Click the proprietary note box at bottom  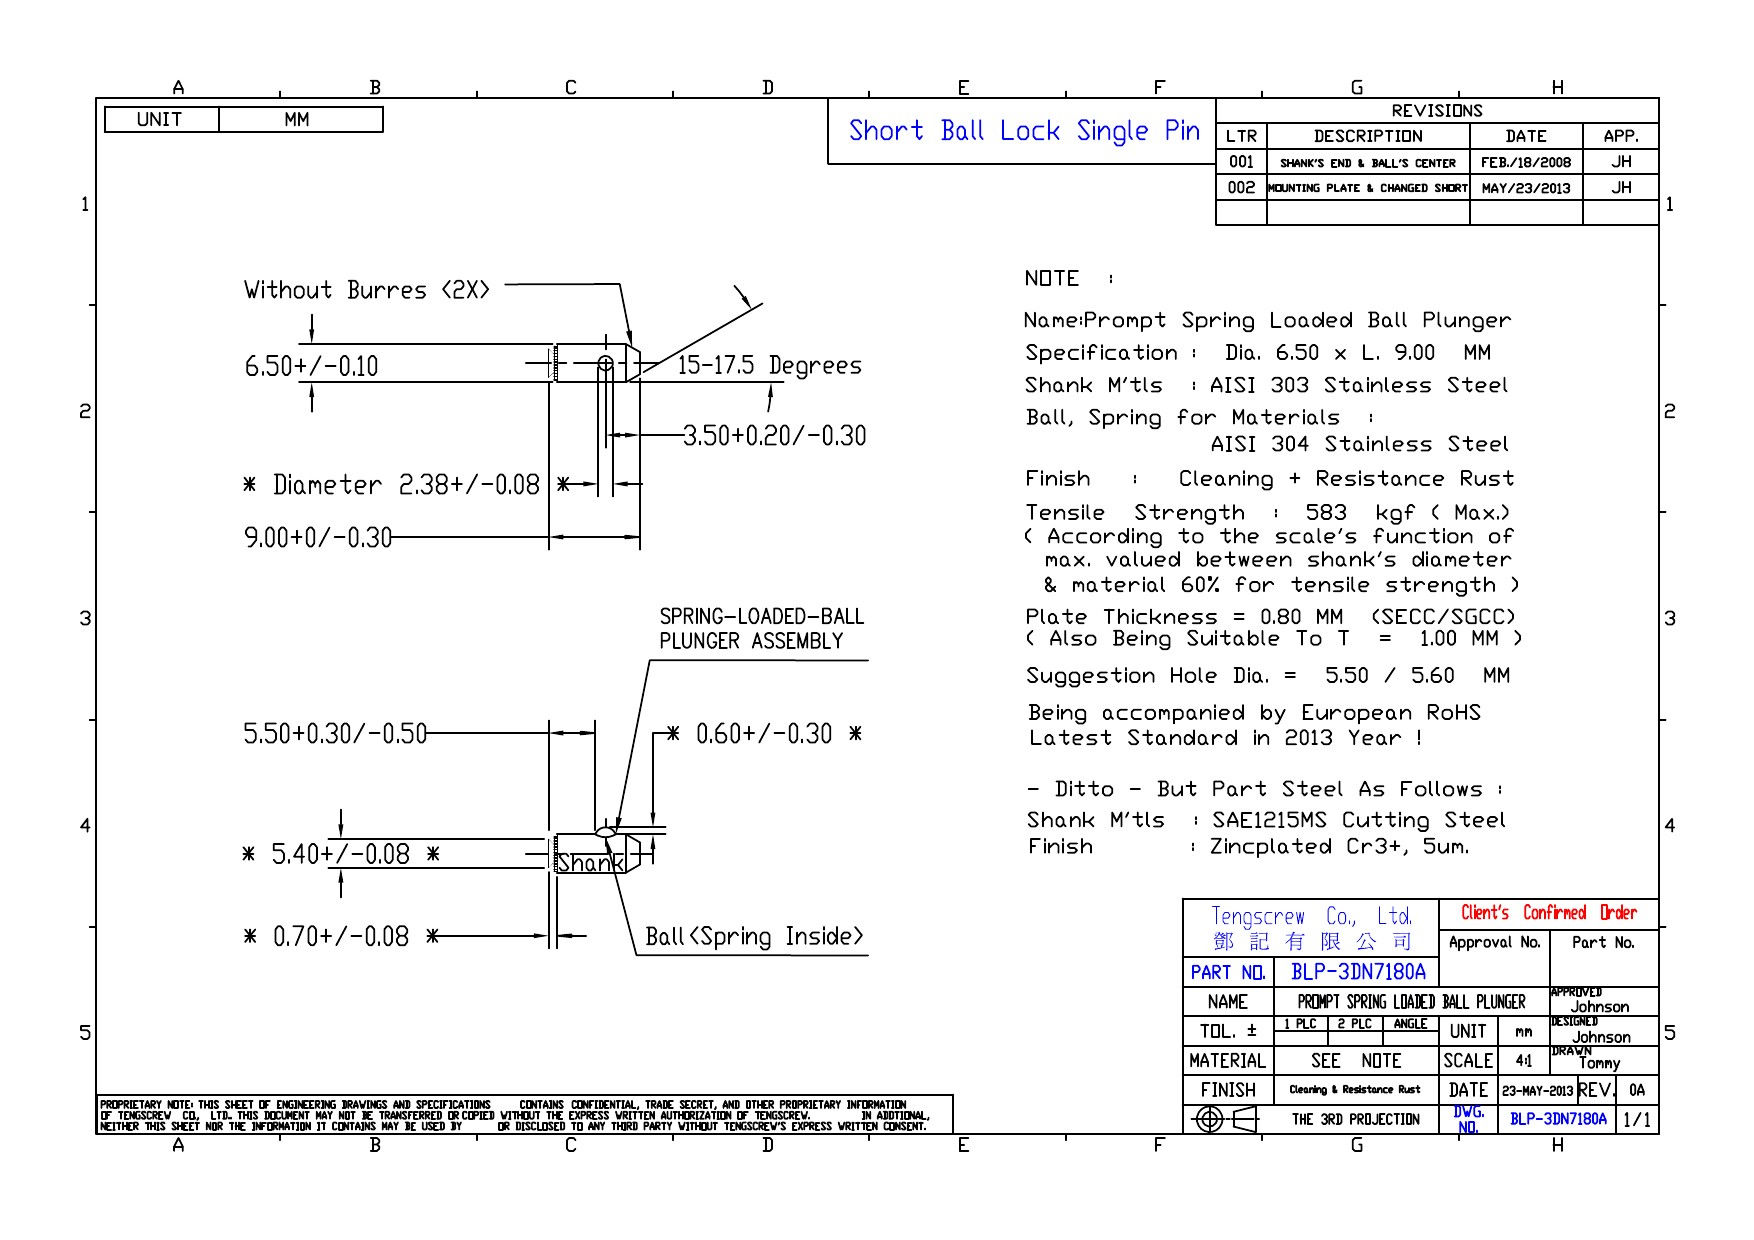click(524, 1115)
